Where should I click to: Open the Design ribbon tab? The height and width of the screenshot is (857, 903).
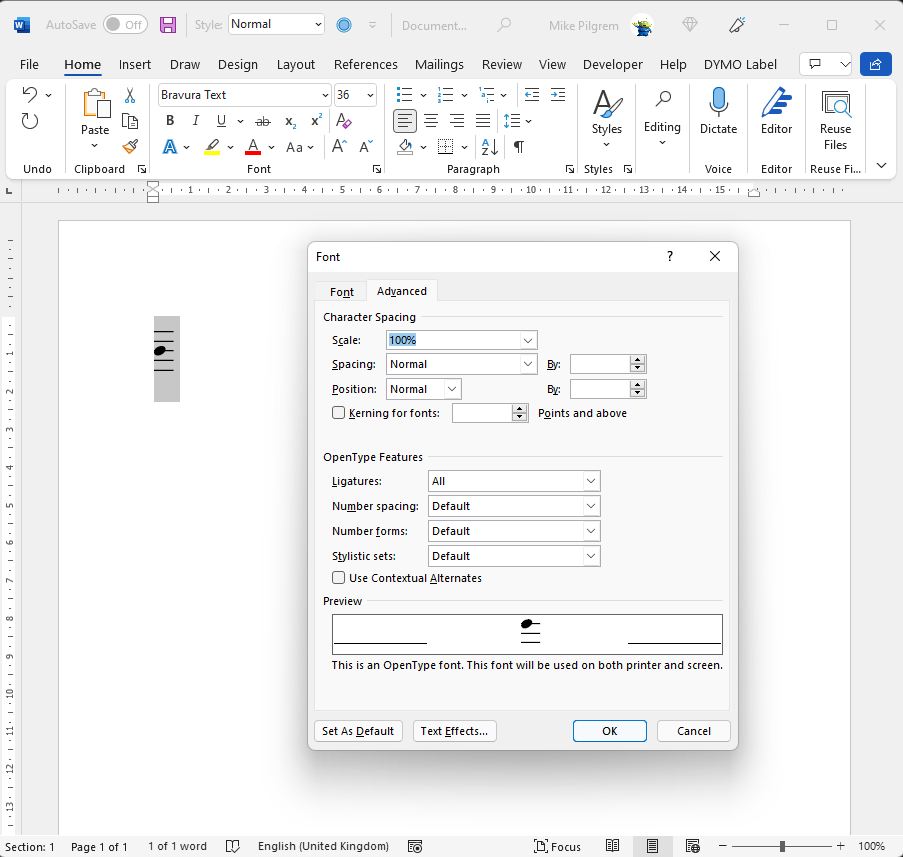tap(238, 65)
